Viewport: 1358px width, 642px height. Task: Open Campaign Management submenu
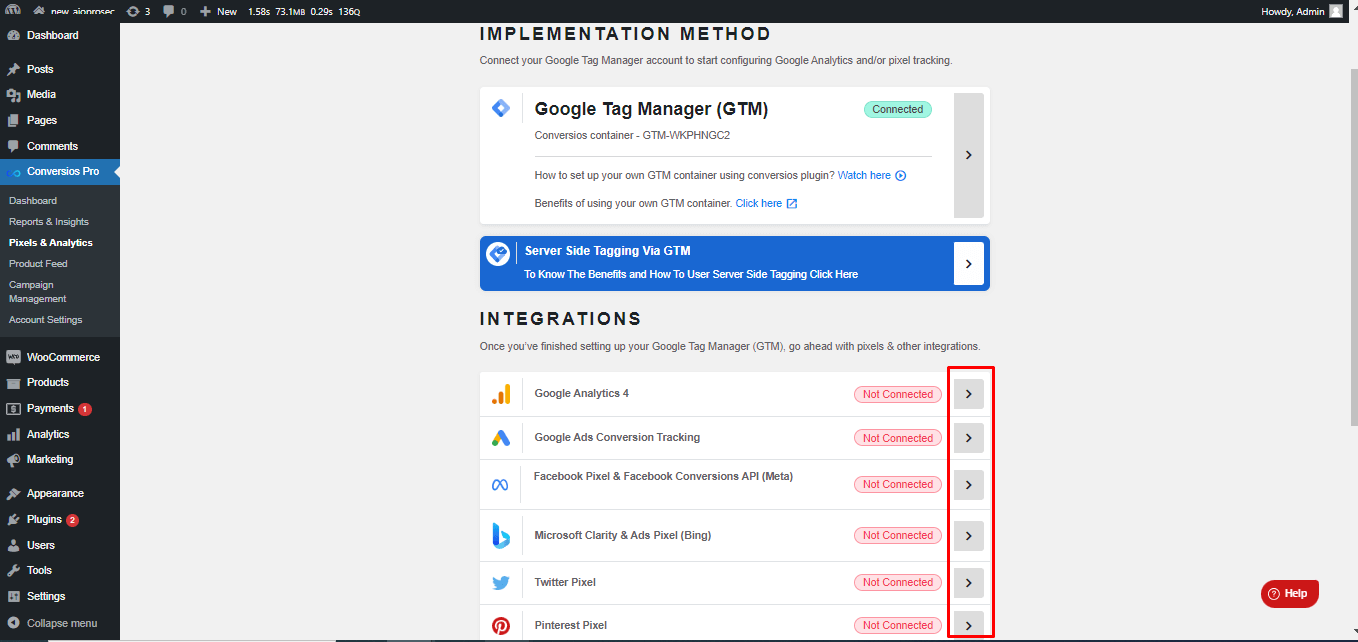click(x=37, y=291)
